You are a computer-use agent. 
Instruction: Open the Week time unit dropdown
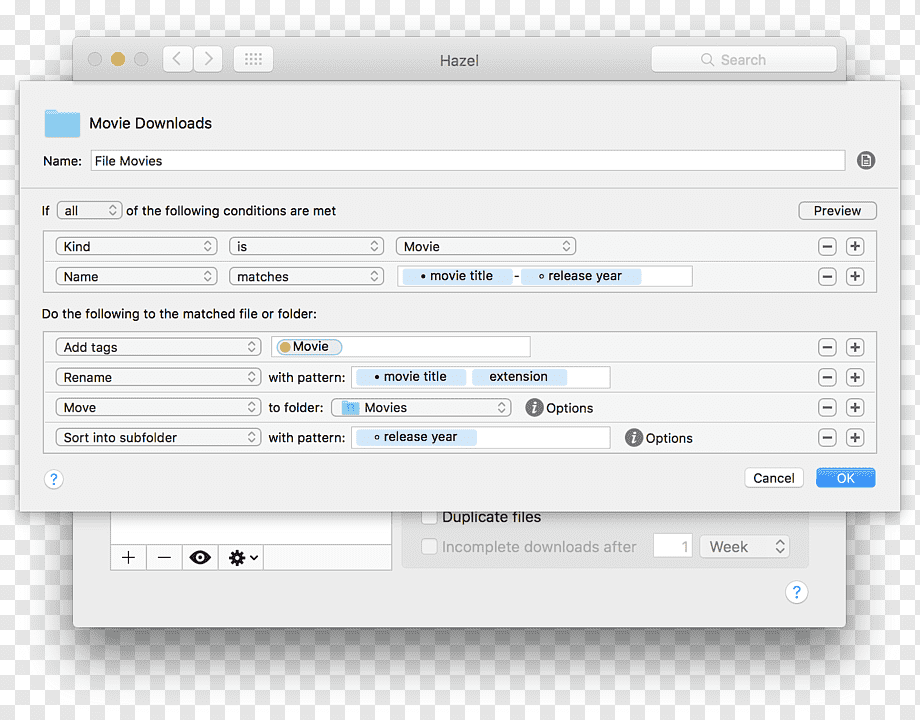[745, 547]
